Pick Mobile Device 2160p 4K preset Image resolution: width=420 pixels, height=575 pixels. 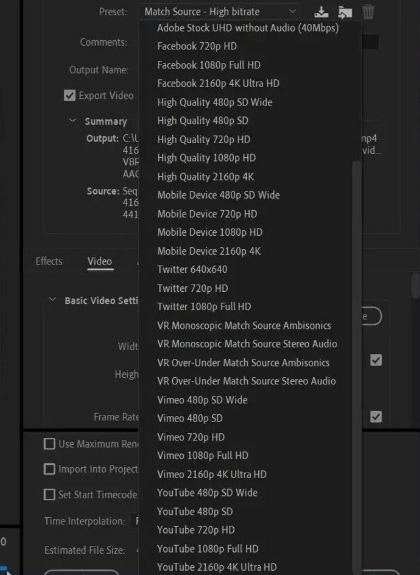[x=209, y=251]
